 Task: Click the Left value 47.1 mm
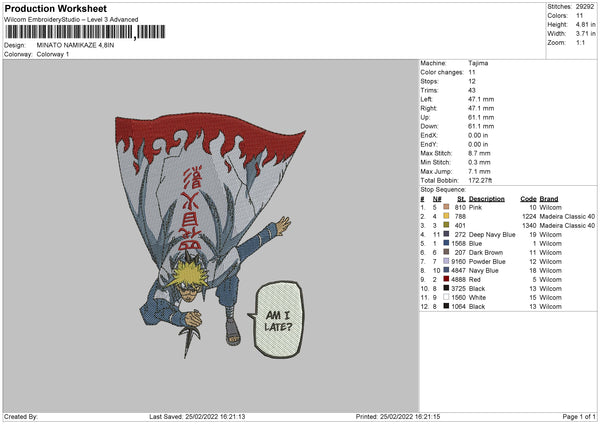click(x=481, y=99)
